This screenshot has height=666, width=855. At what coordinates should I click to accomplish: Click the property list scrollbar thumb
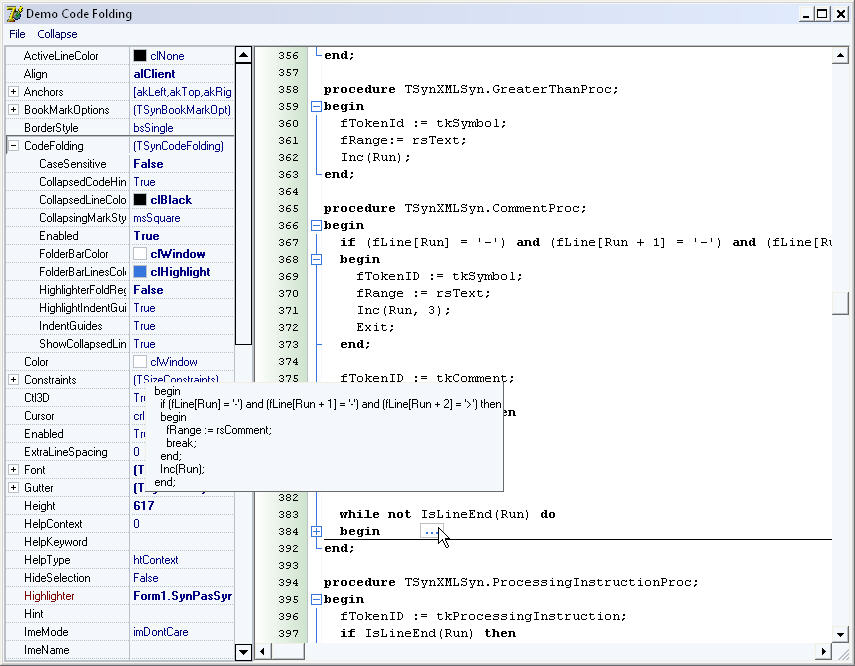243,203
